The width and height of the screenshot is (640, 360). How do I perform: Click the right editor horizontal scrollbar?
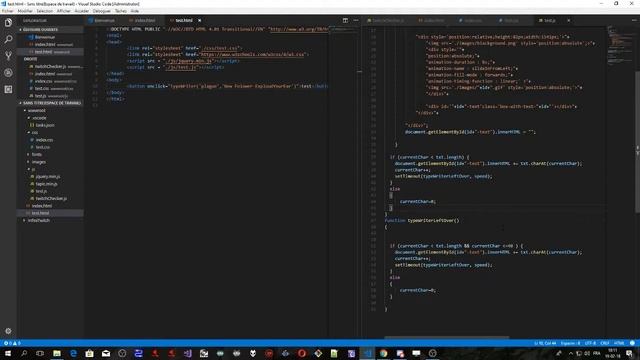point(447,337)
